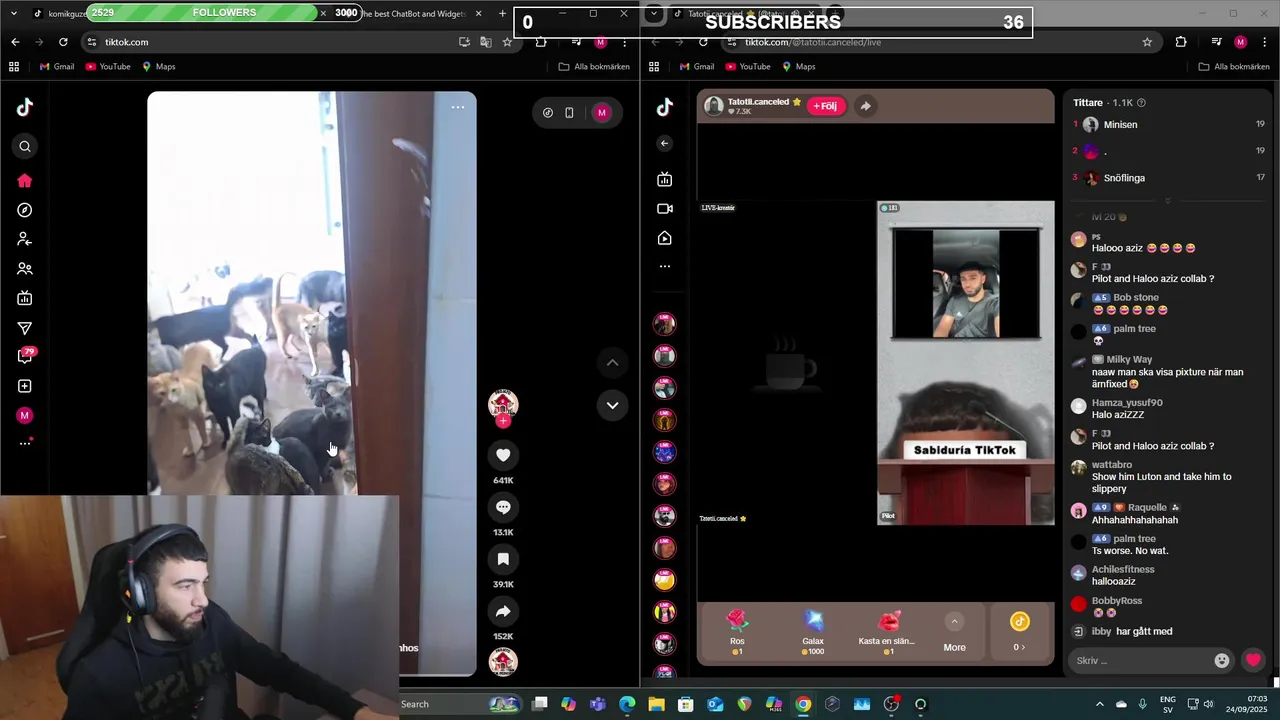
Task: Go to previous video with up arrow
Action: (612, 362)
